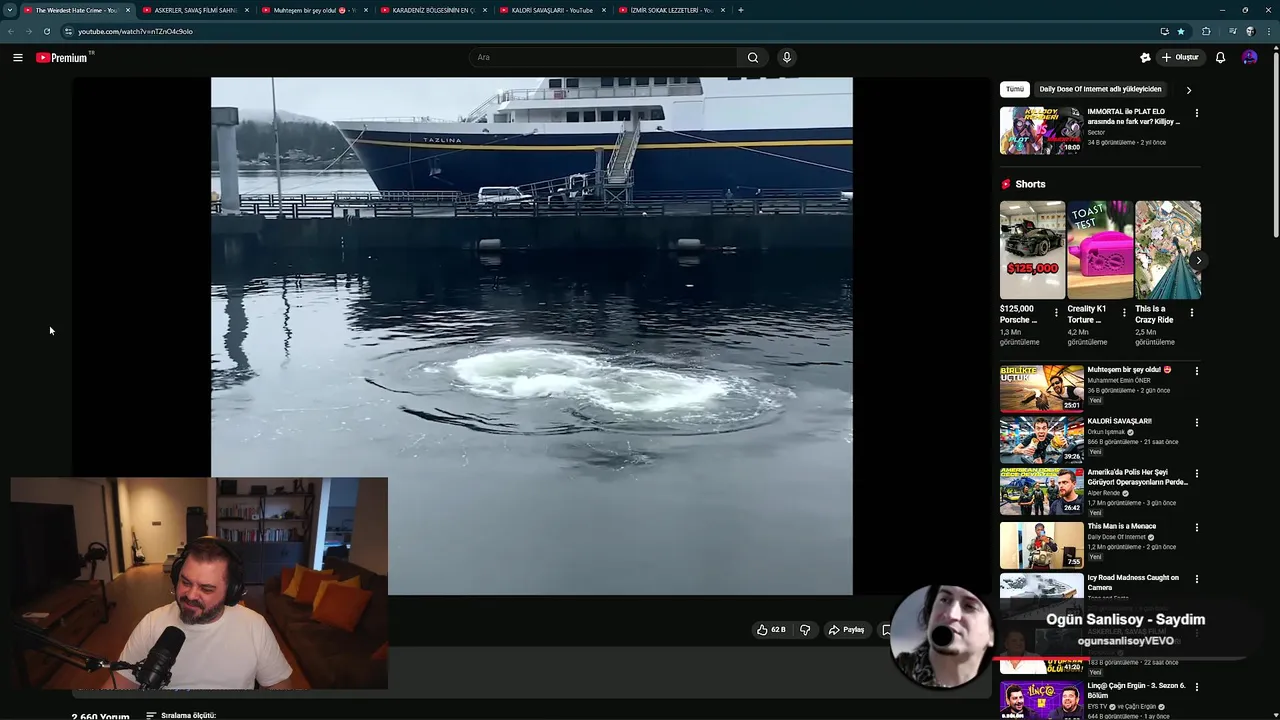Switch to KARADENİZ BÖLGESİNİN browser tab
1280x720 pixels.
pyautogui.click(x=434, y=10)
